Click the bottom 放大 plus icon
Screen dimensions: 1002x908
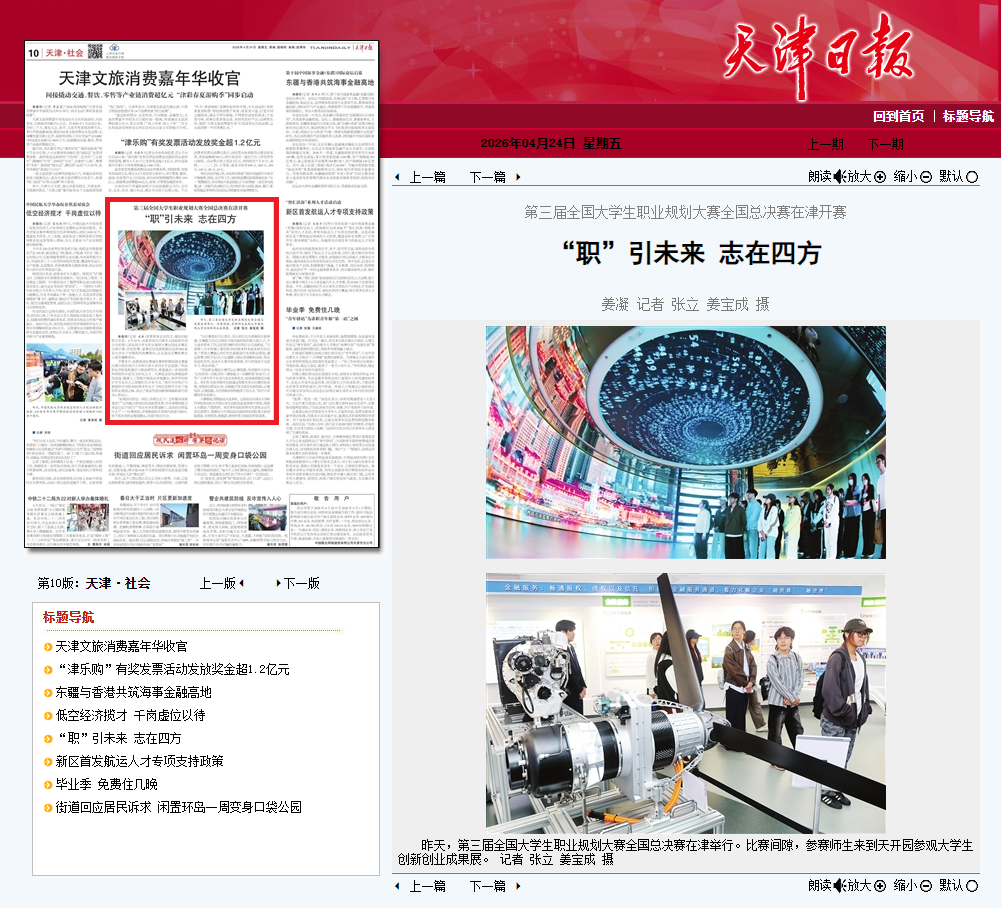click(x=880, y=885)
